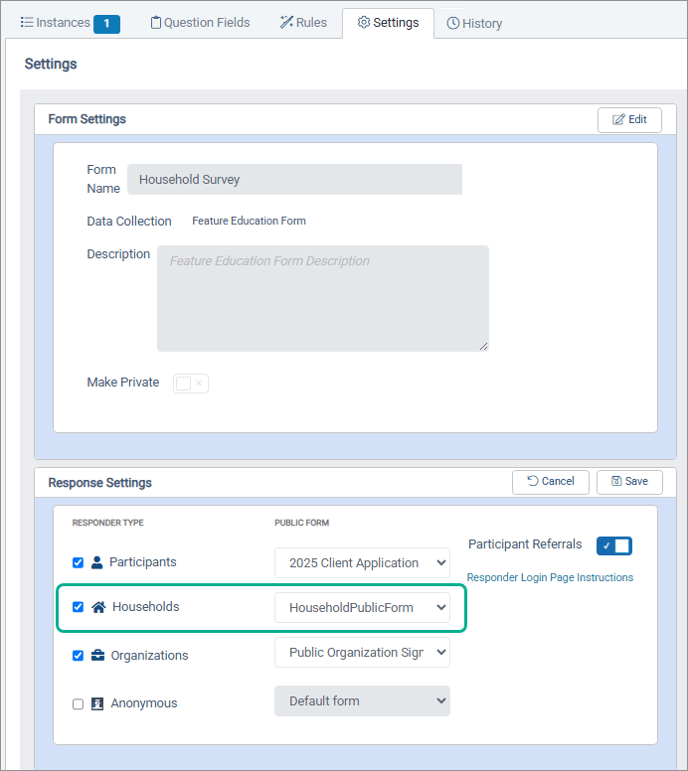This screenshot has width=688, height=771.
Task: Enable the Anonymous responder checkbox
Action: (x=78, y=704)
